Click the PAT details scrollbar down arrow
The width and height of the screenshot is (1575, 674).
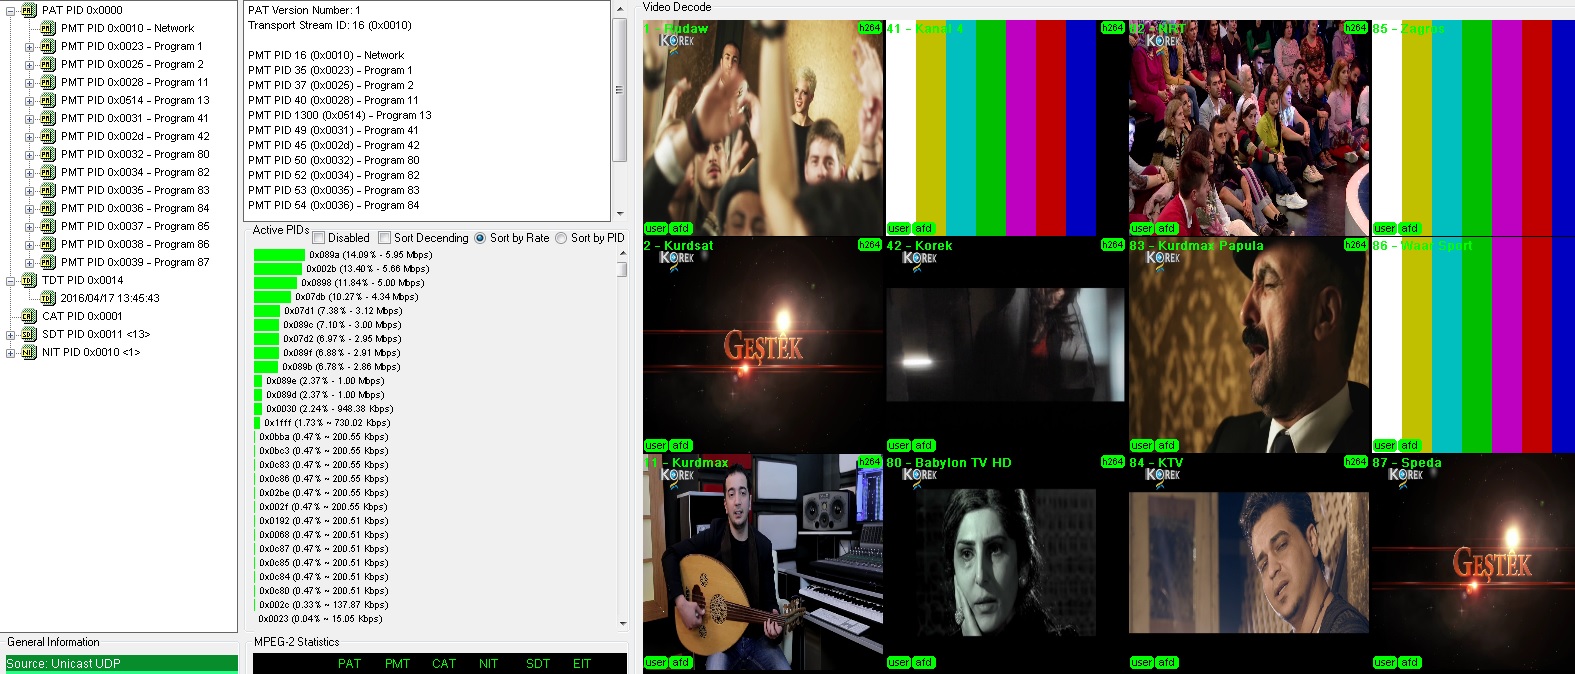620,213
